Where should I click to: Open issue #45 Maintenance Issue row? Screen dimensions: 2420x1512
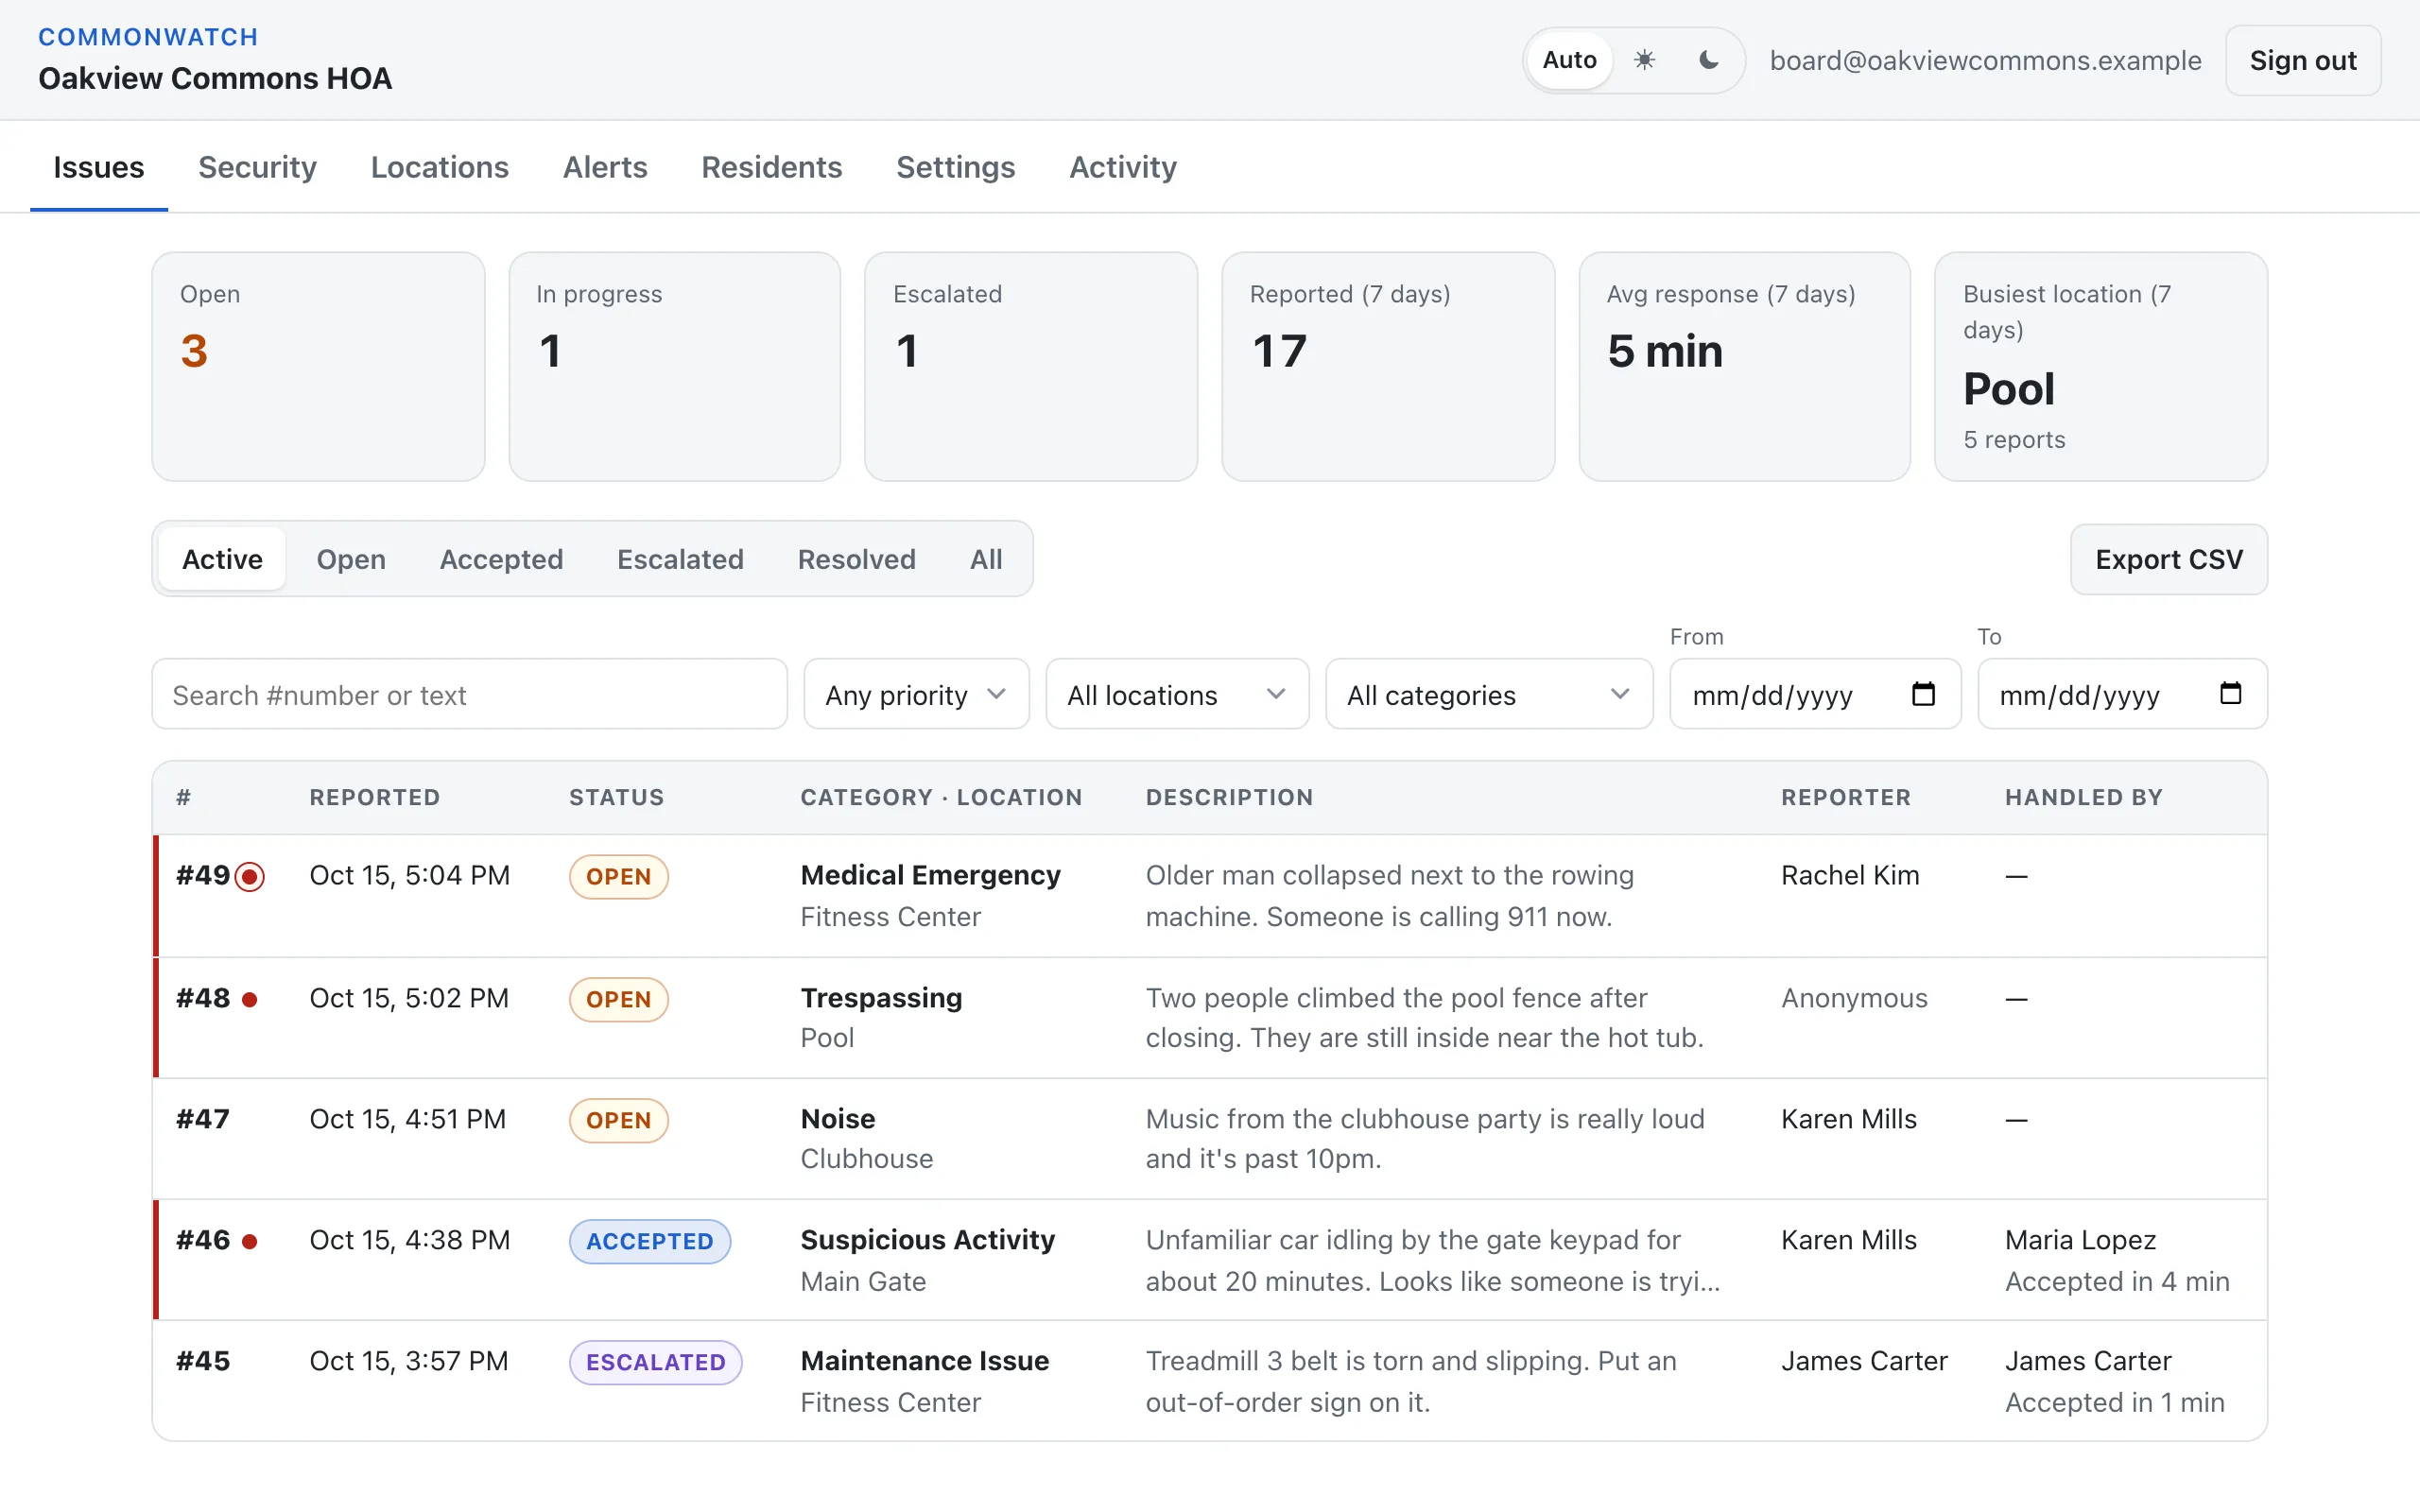[1210, 1381]
